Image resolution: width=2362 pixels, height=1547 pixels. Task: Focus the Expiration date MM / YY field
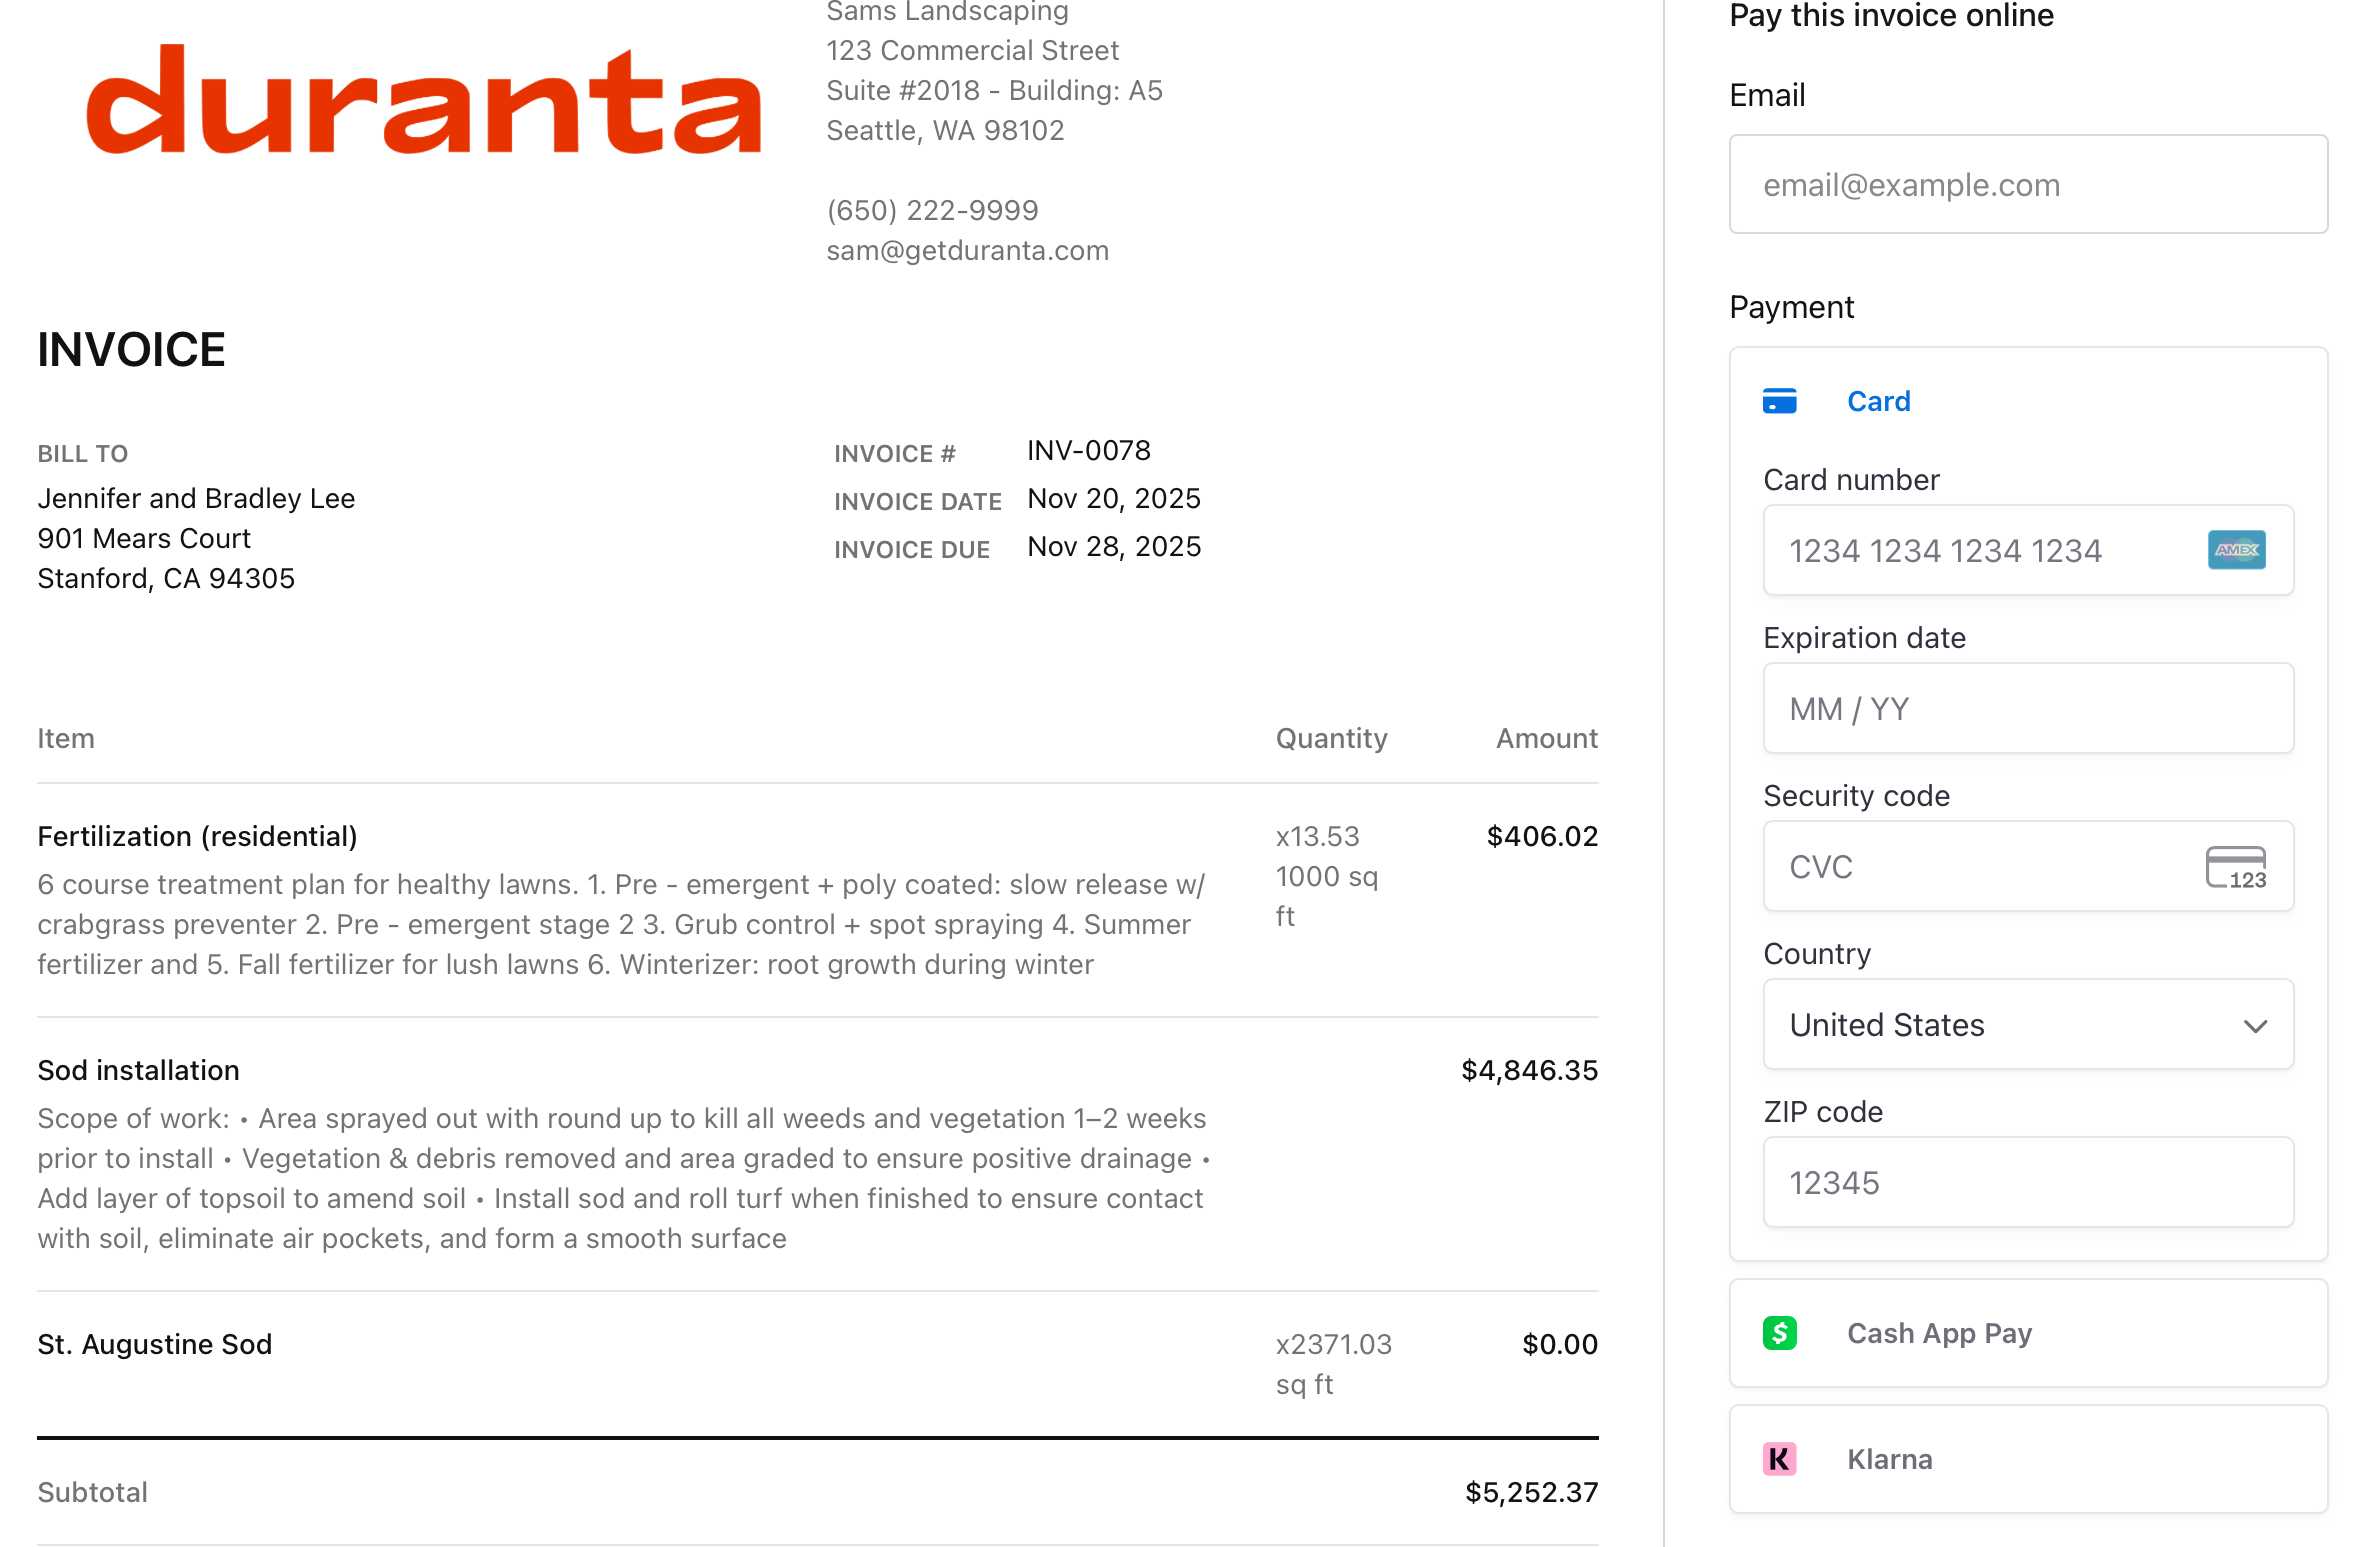pyautogui.click(x=2027, y=709)
